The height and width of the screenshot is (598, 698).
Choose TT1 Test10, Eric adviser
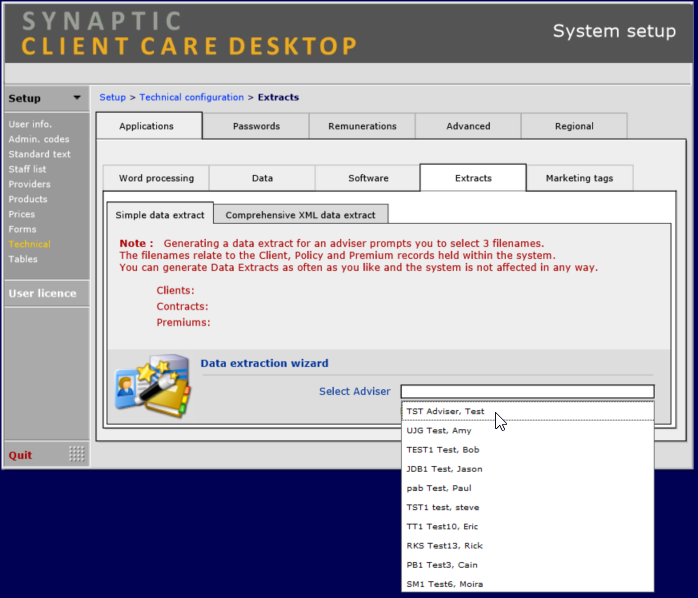point(528,526)
